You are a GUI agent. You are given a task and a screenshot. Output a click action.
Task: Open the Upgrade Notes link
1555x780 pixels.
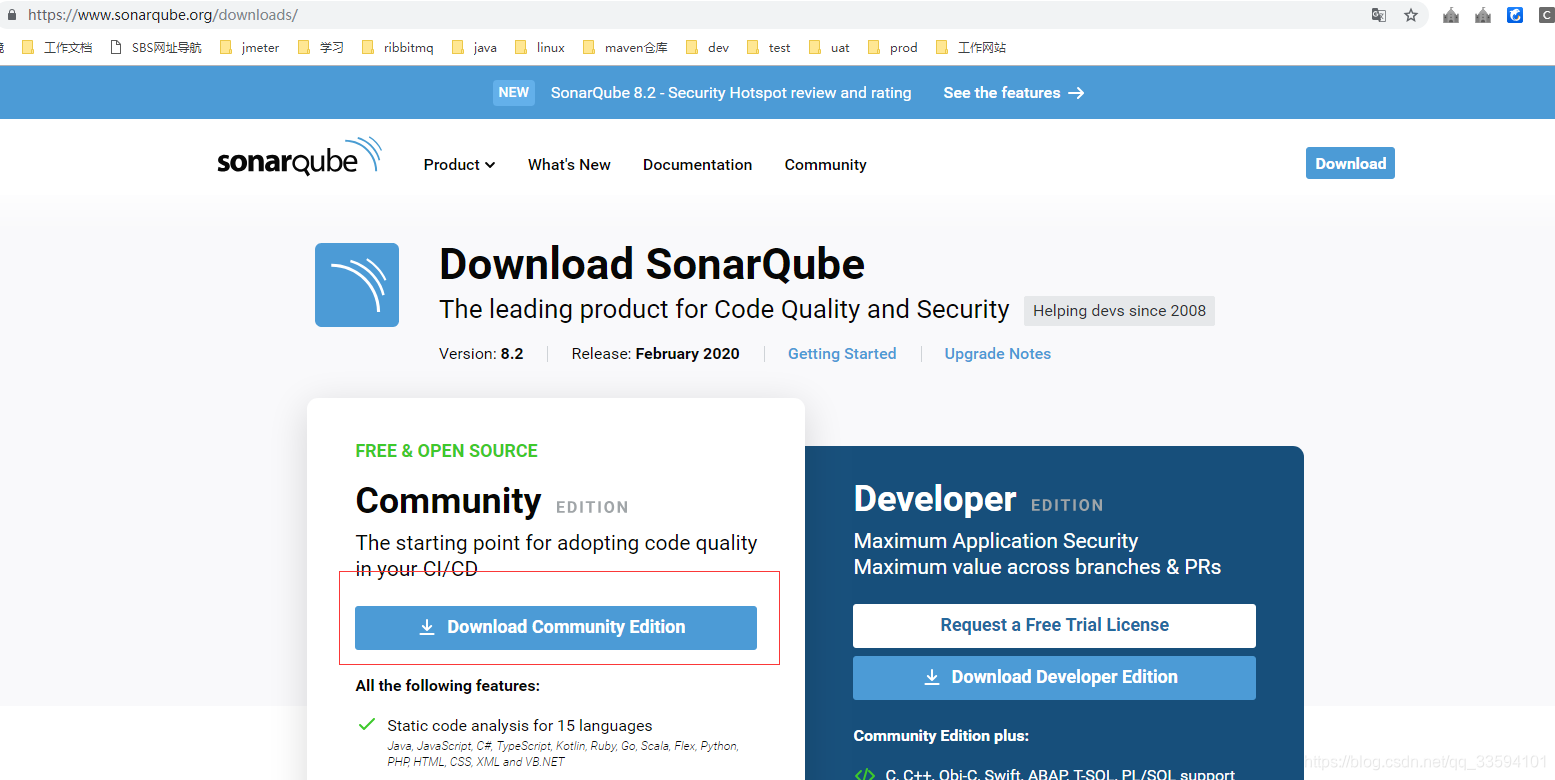pos(998,354)
